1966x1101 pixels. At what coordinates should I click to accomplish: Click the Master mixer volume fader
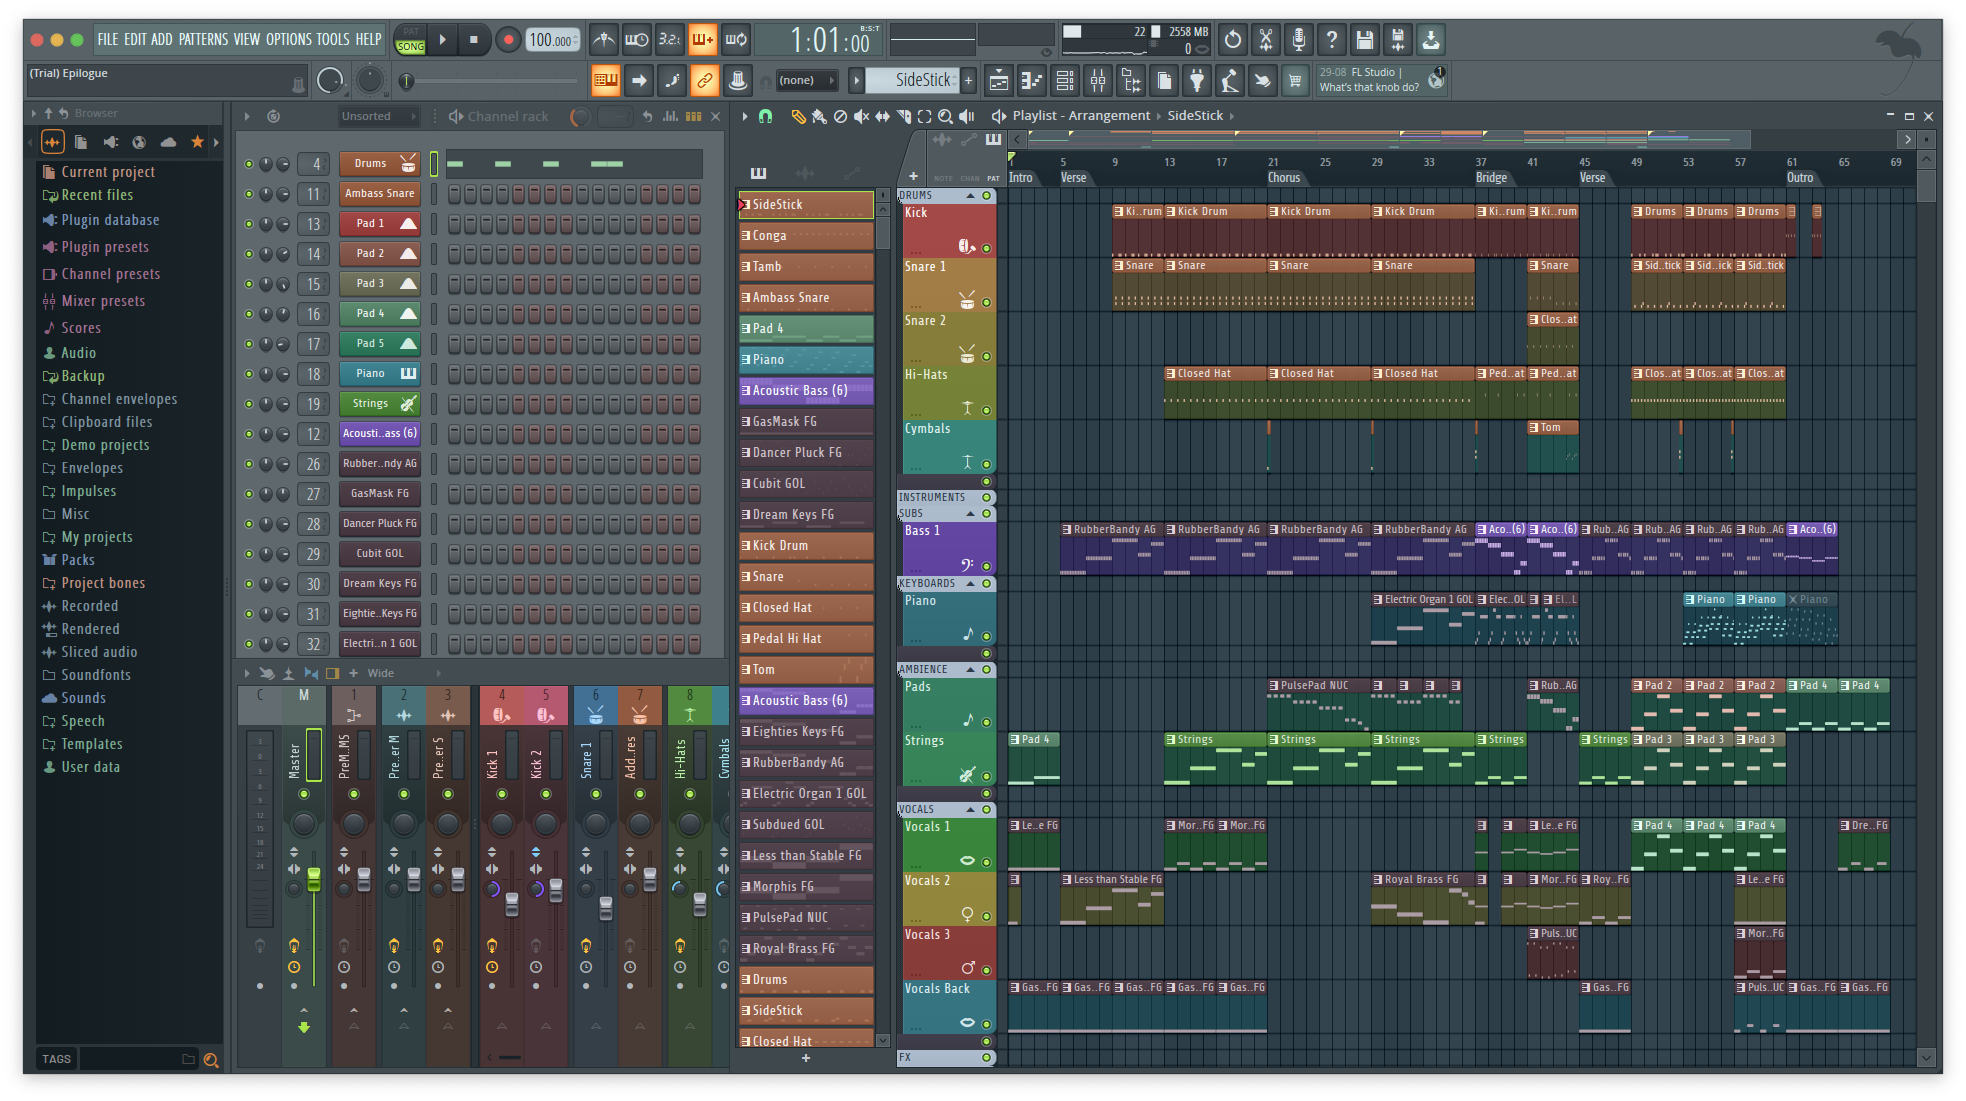[x=314, y=878]
